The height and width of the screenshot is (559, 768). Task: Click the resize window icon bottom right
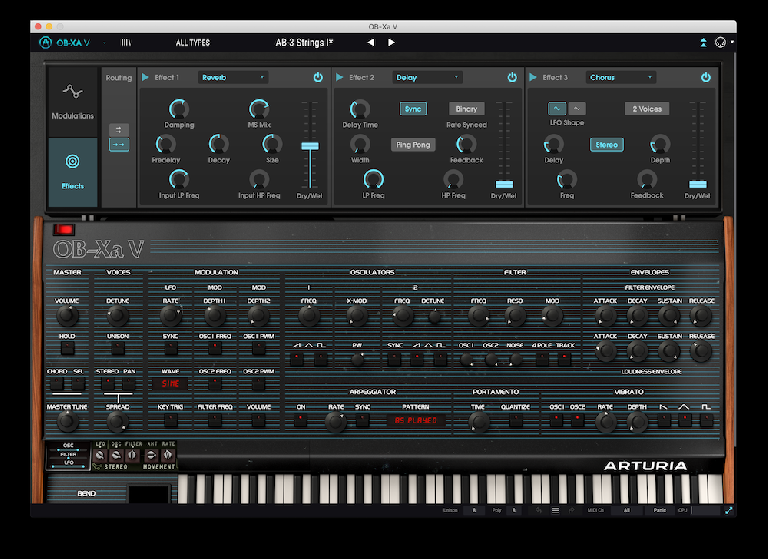728,510
